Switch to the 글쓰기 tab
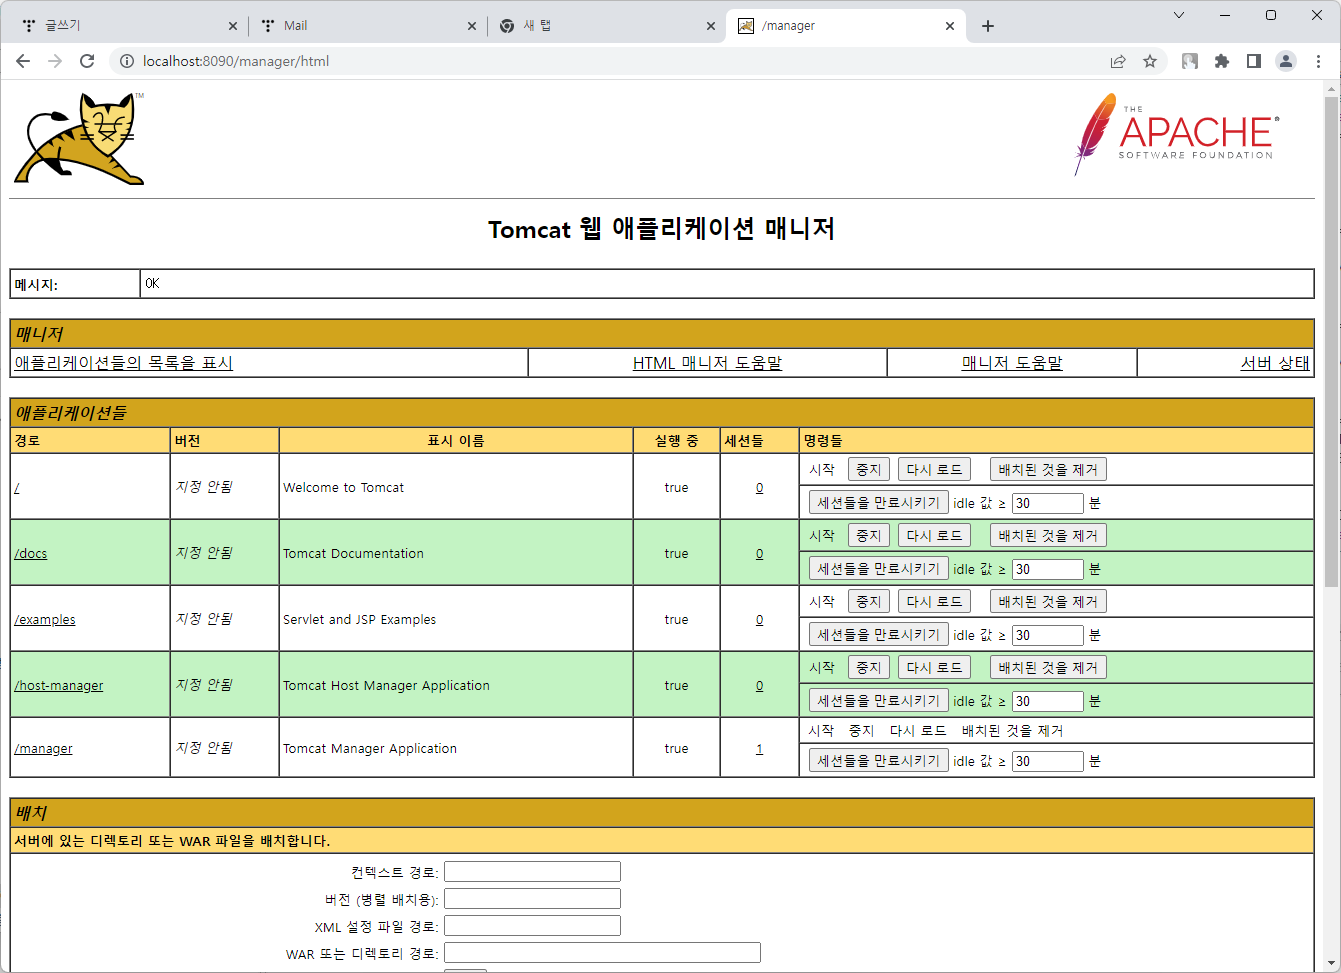 [x=126, y=26]
